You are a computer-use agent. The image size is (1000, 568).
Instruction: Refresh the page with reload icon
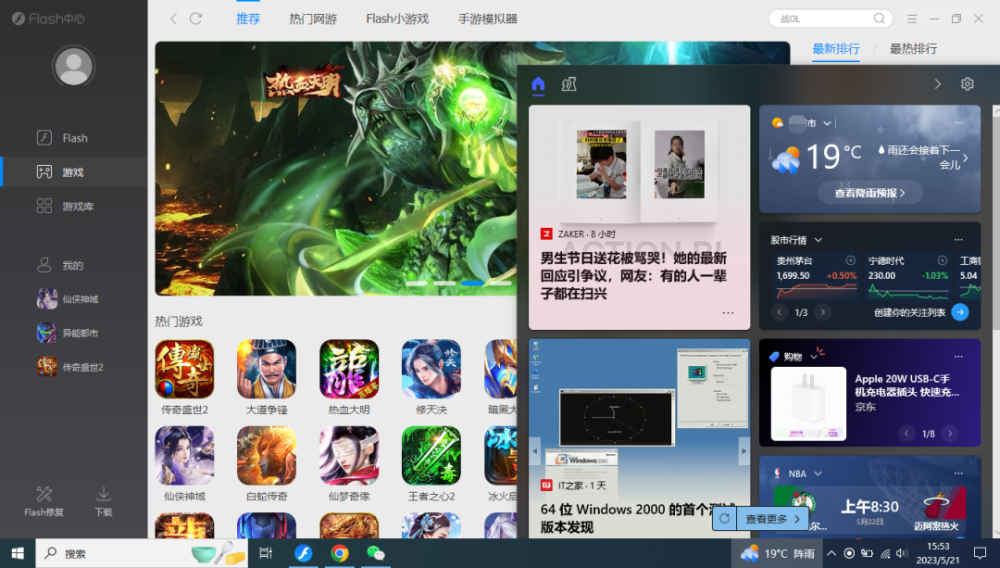click(196, 19)
